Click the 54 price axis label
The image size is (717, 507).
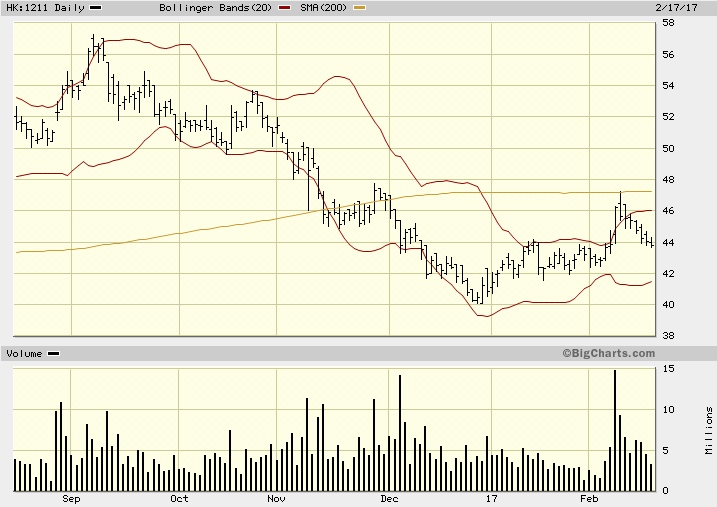tap(668, 85)
